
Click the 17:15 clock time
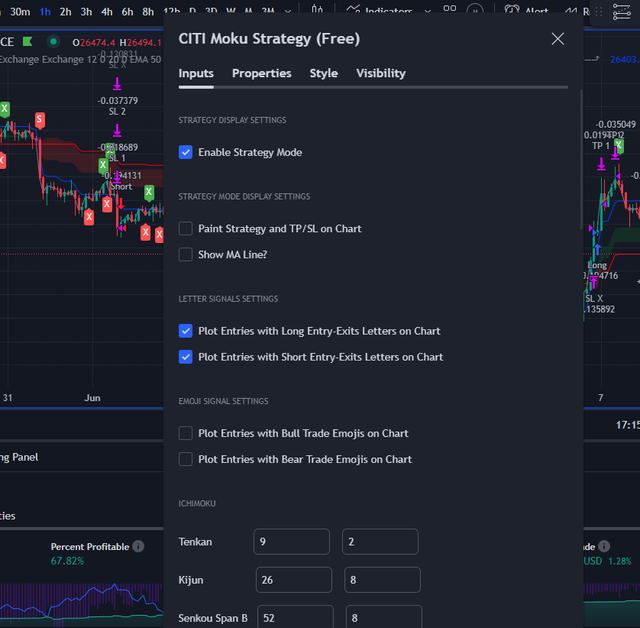point(628,425)
